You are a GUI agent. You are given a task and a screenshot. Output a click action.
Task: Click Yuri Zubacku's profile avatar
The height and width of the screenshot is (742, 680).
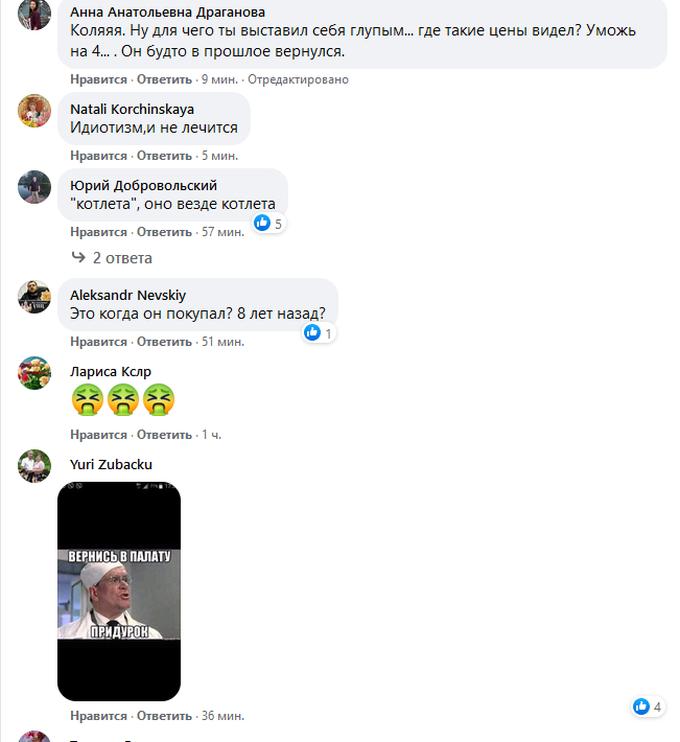(x=34, y=466)
